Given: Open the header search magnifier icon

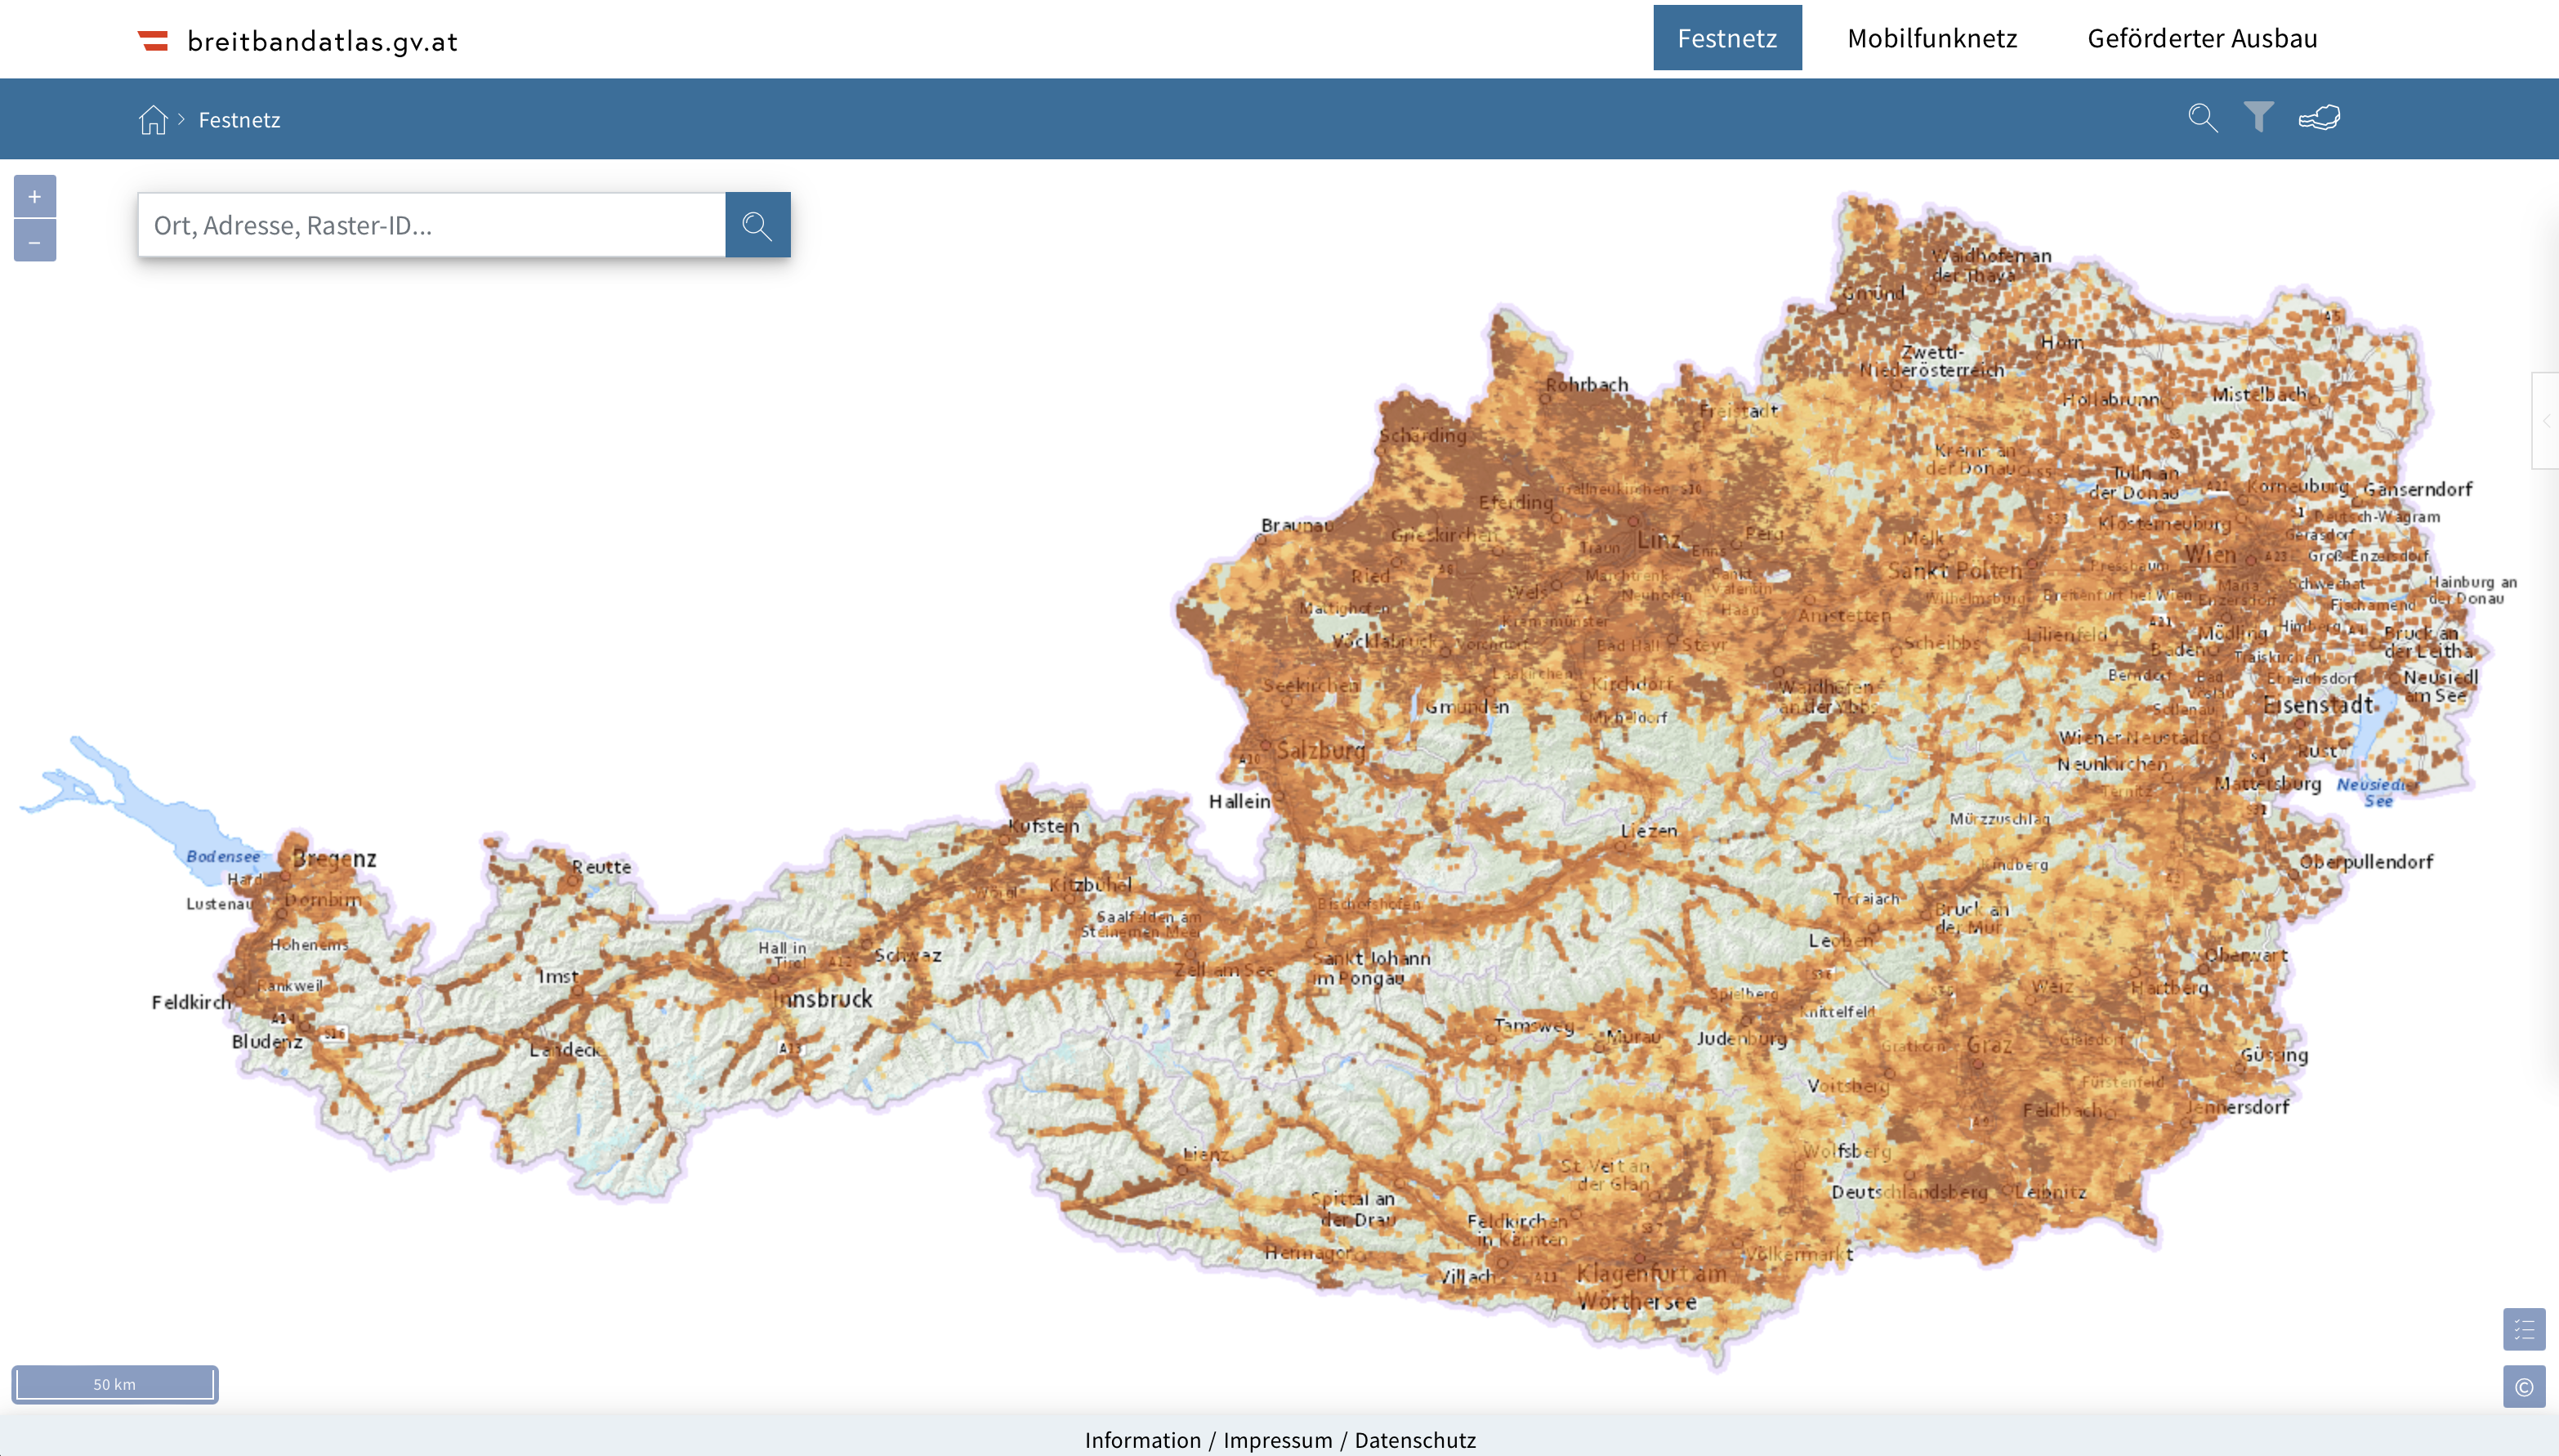Looking at the screenshot, I should [x=2202, y=118].
